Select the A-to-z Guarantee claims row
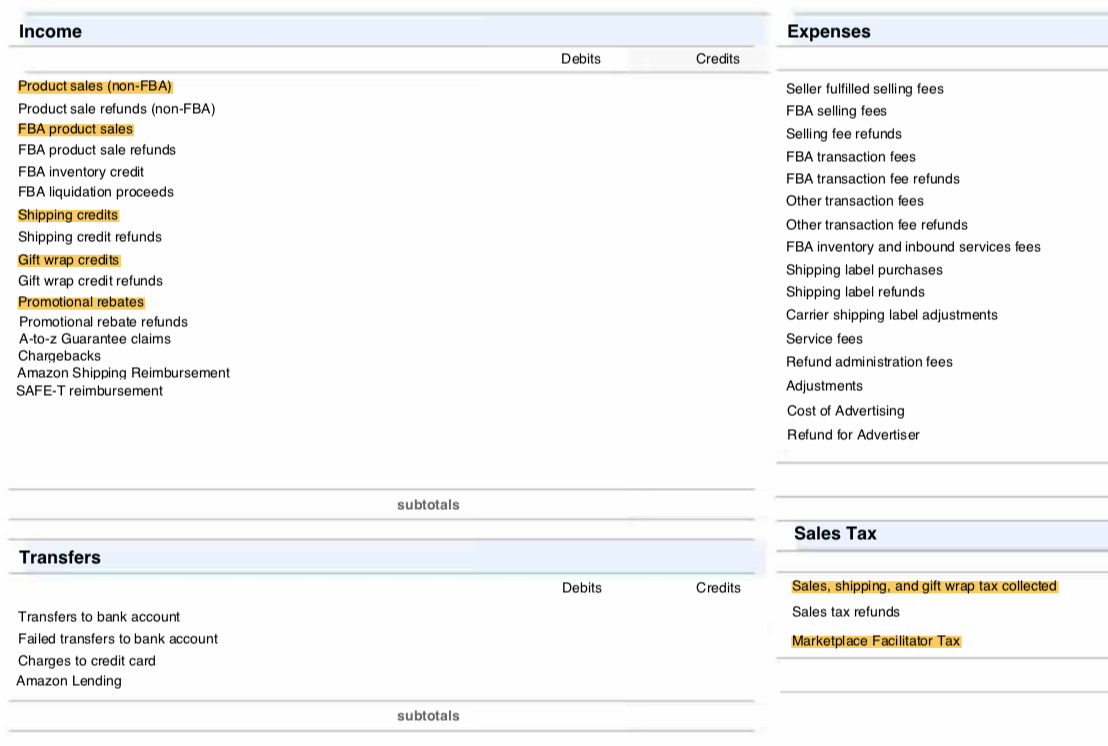 point(95,339)
